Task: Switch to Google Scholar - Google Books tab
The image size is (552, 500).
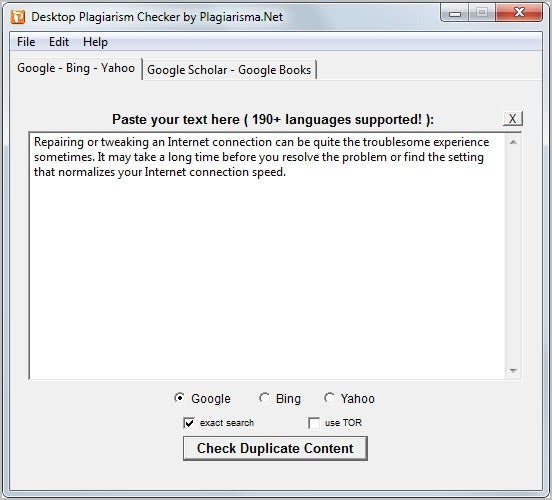Action: (229, 70)
